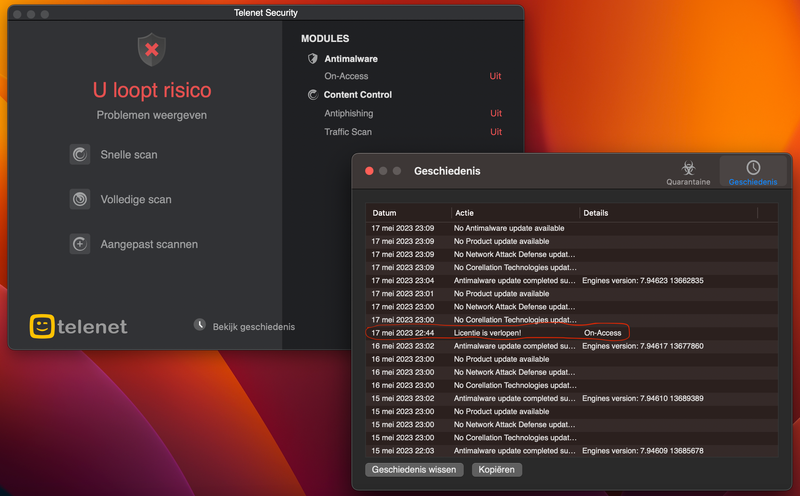Screen dimensions: 800x496
Task: Click 'Engines version: 7.94610 13689389' detail
Action: click(642, 399)
